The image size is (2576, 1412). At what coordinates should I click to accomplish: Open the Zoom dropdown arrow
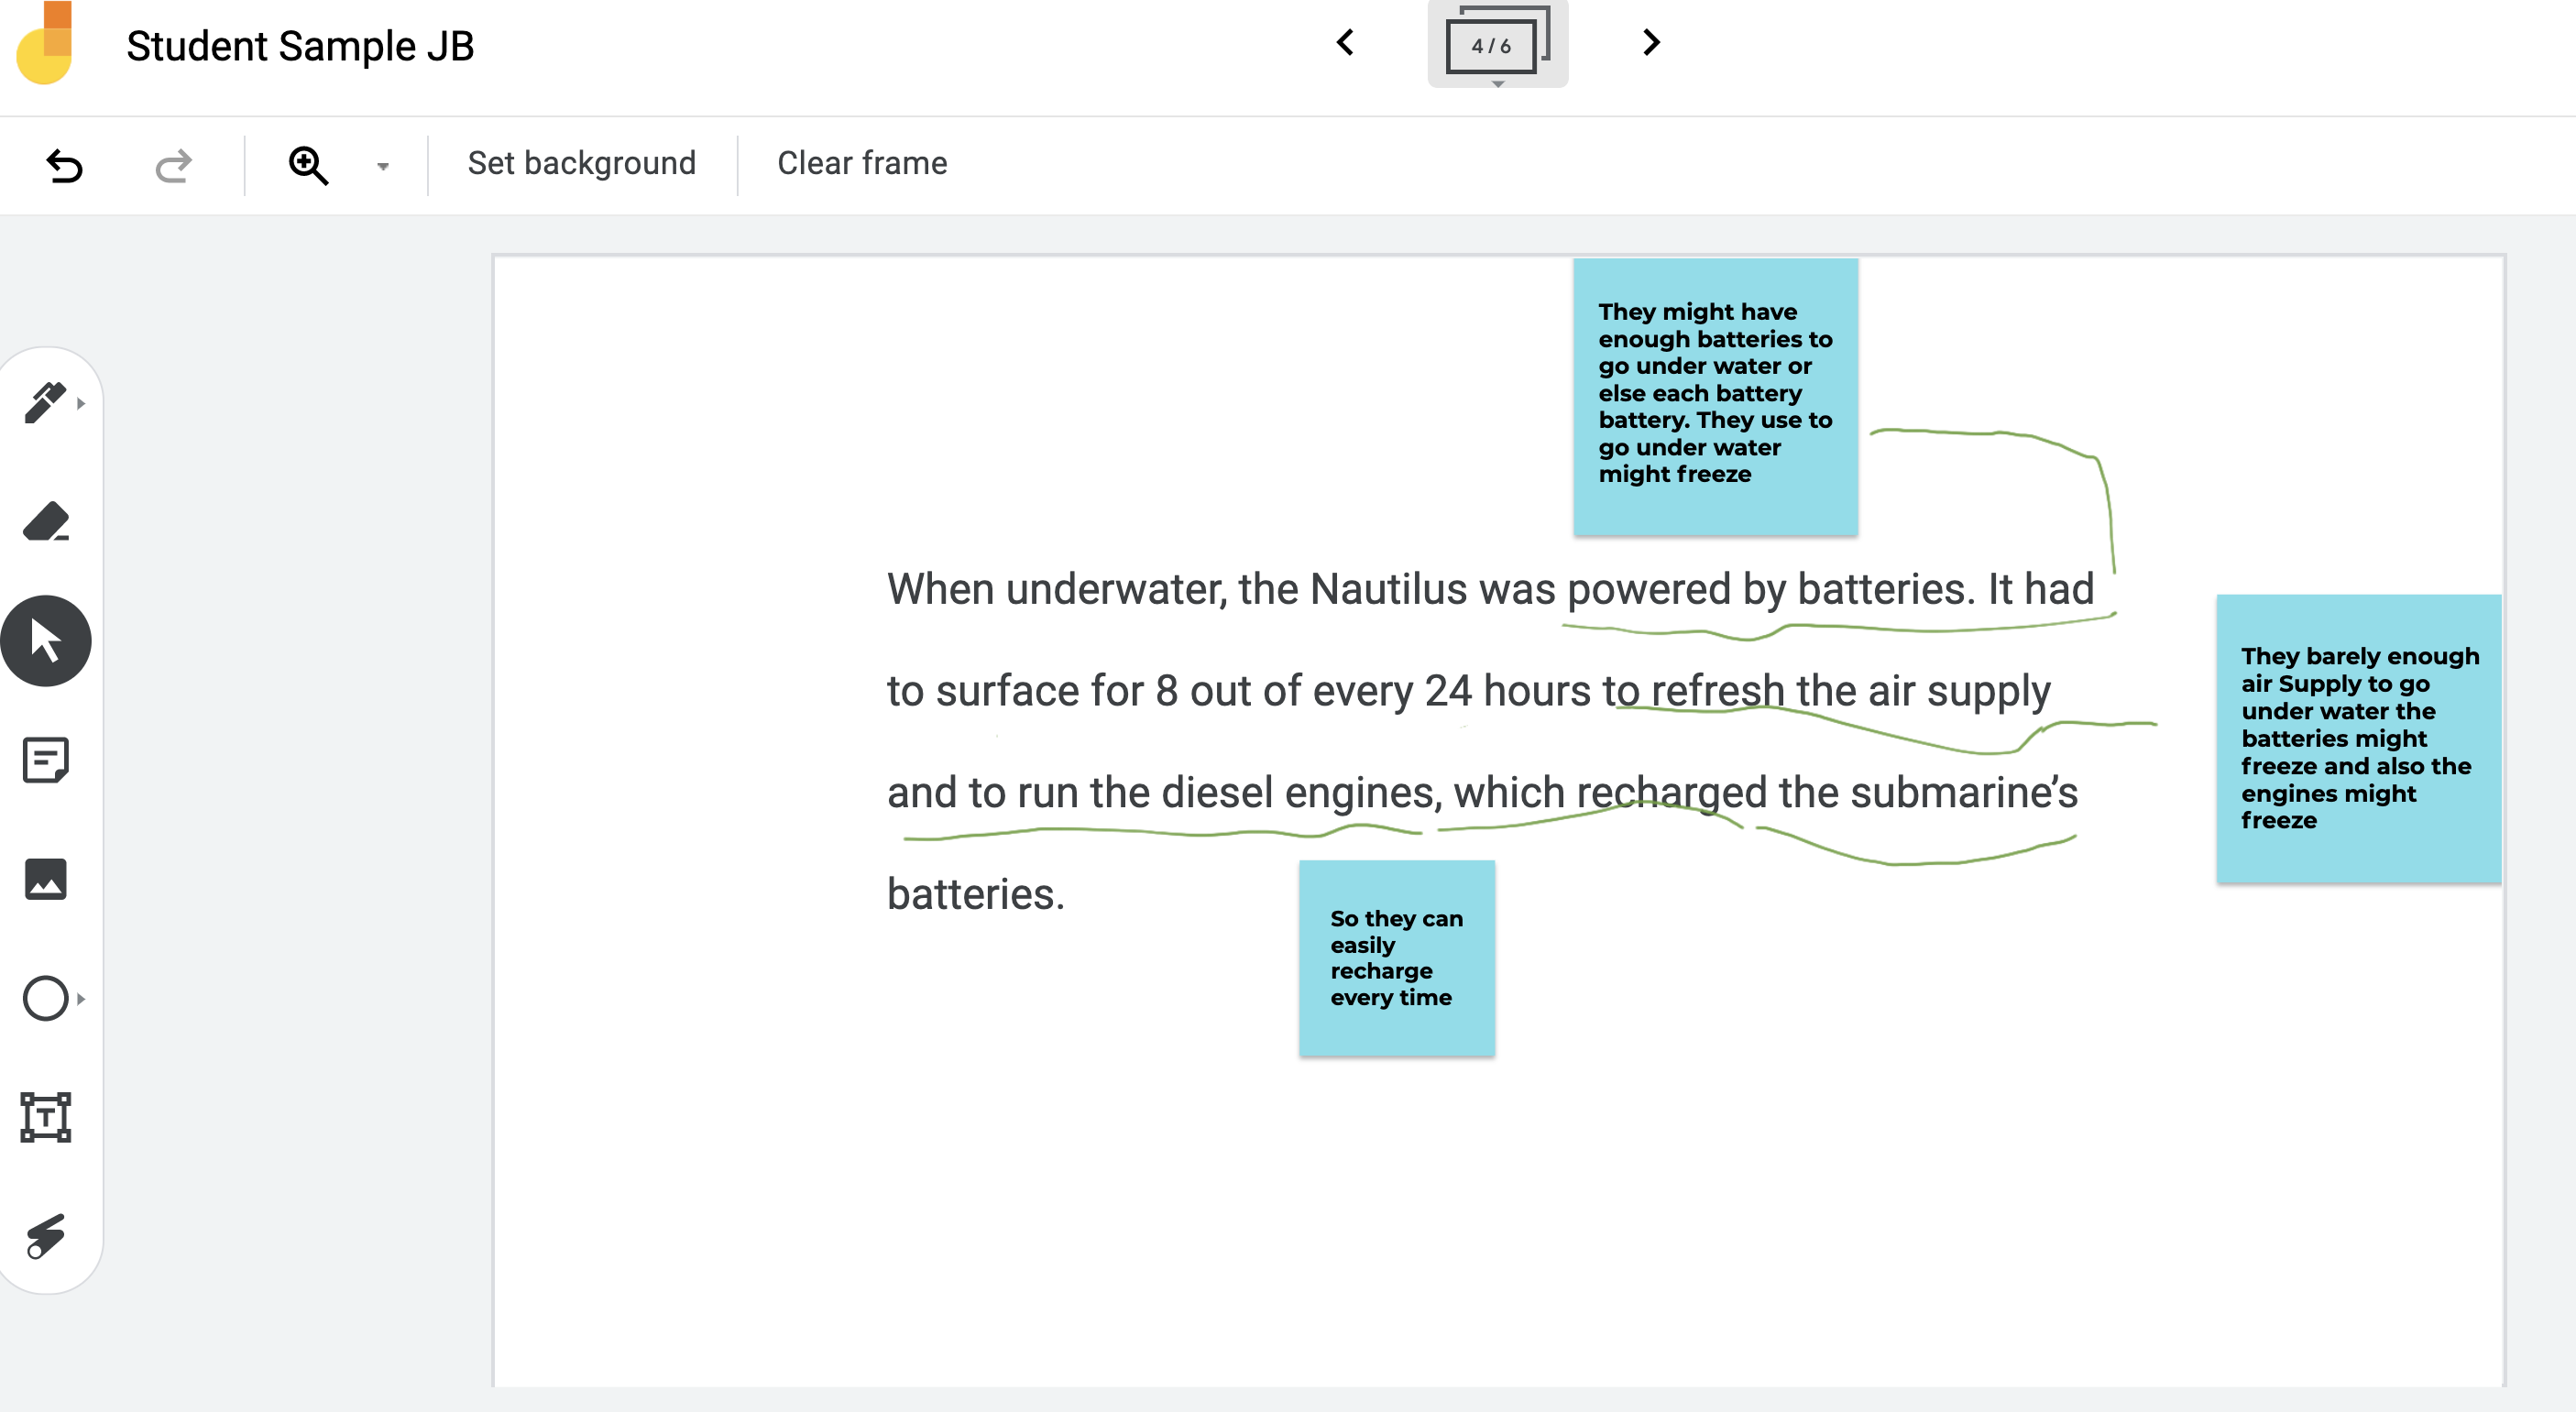(x=382, y=167)
